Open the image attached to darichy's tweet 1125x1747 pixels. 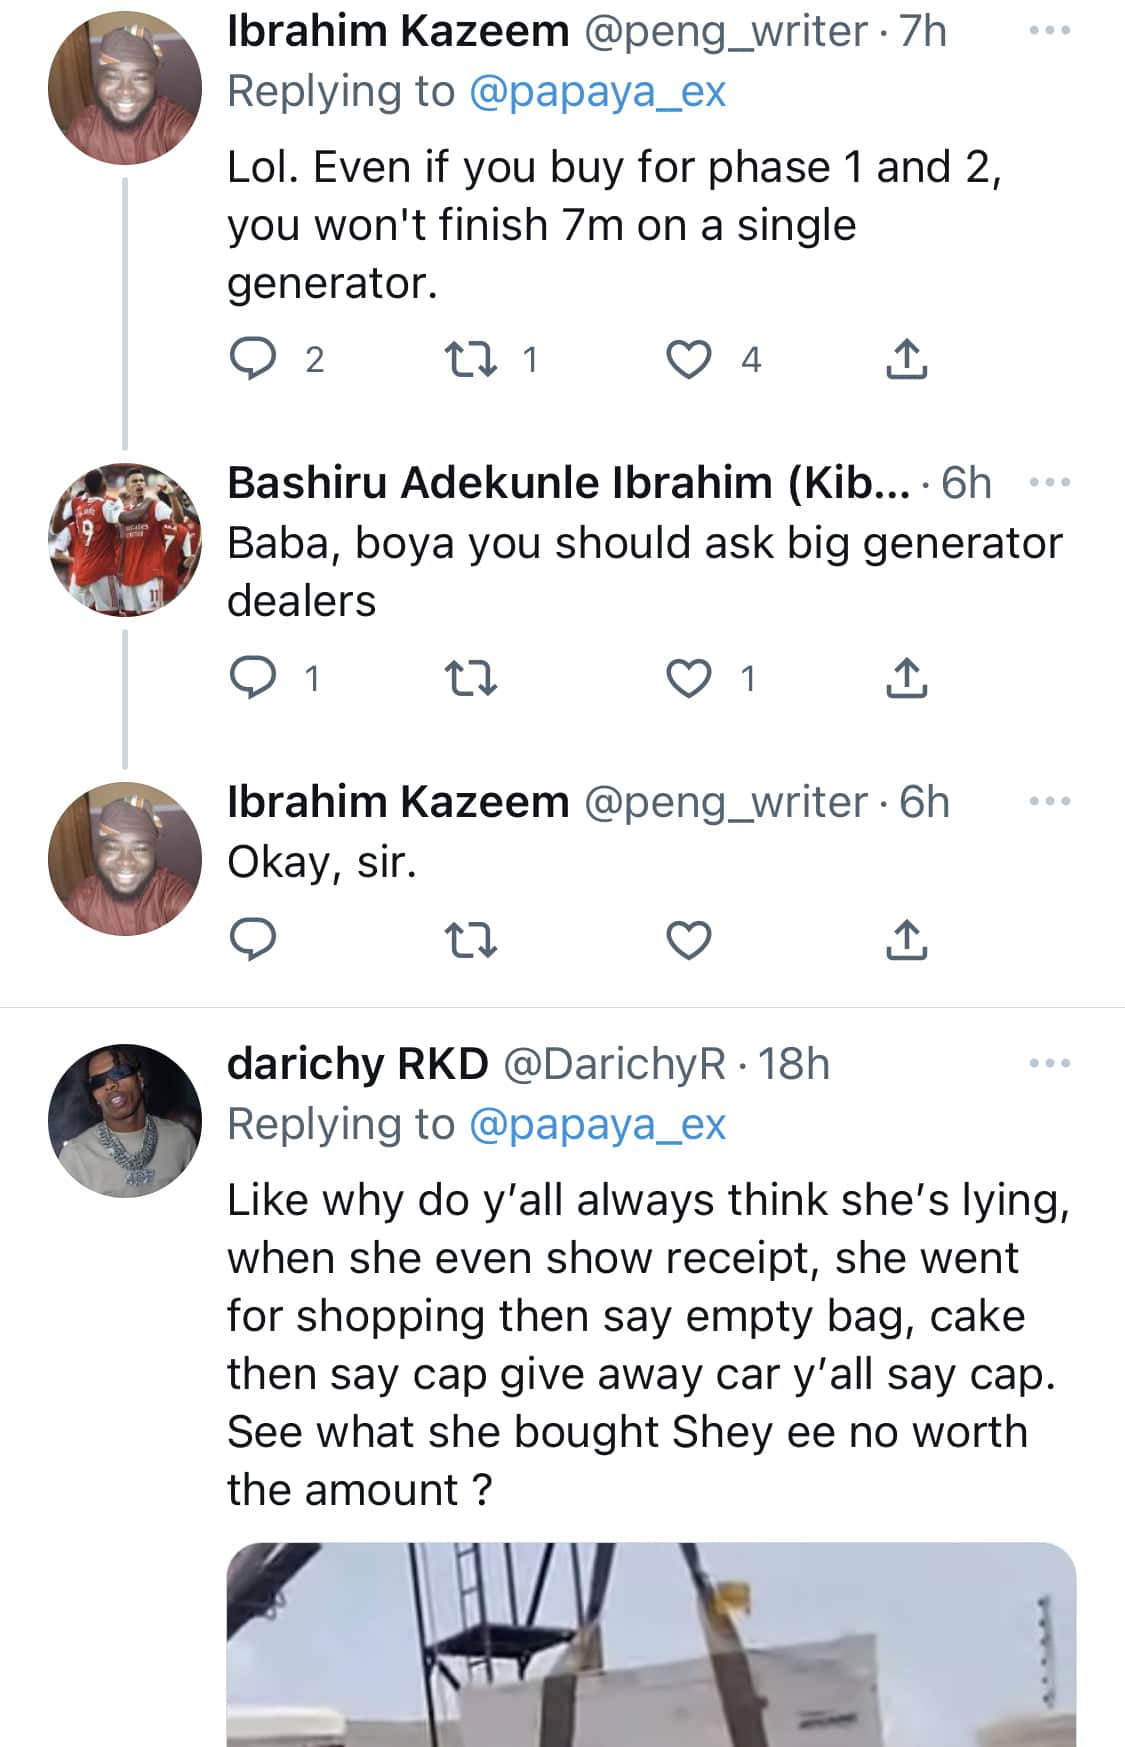click(650, 1645)
